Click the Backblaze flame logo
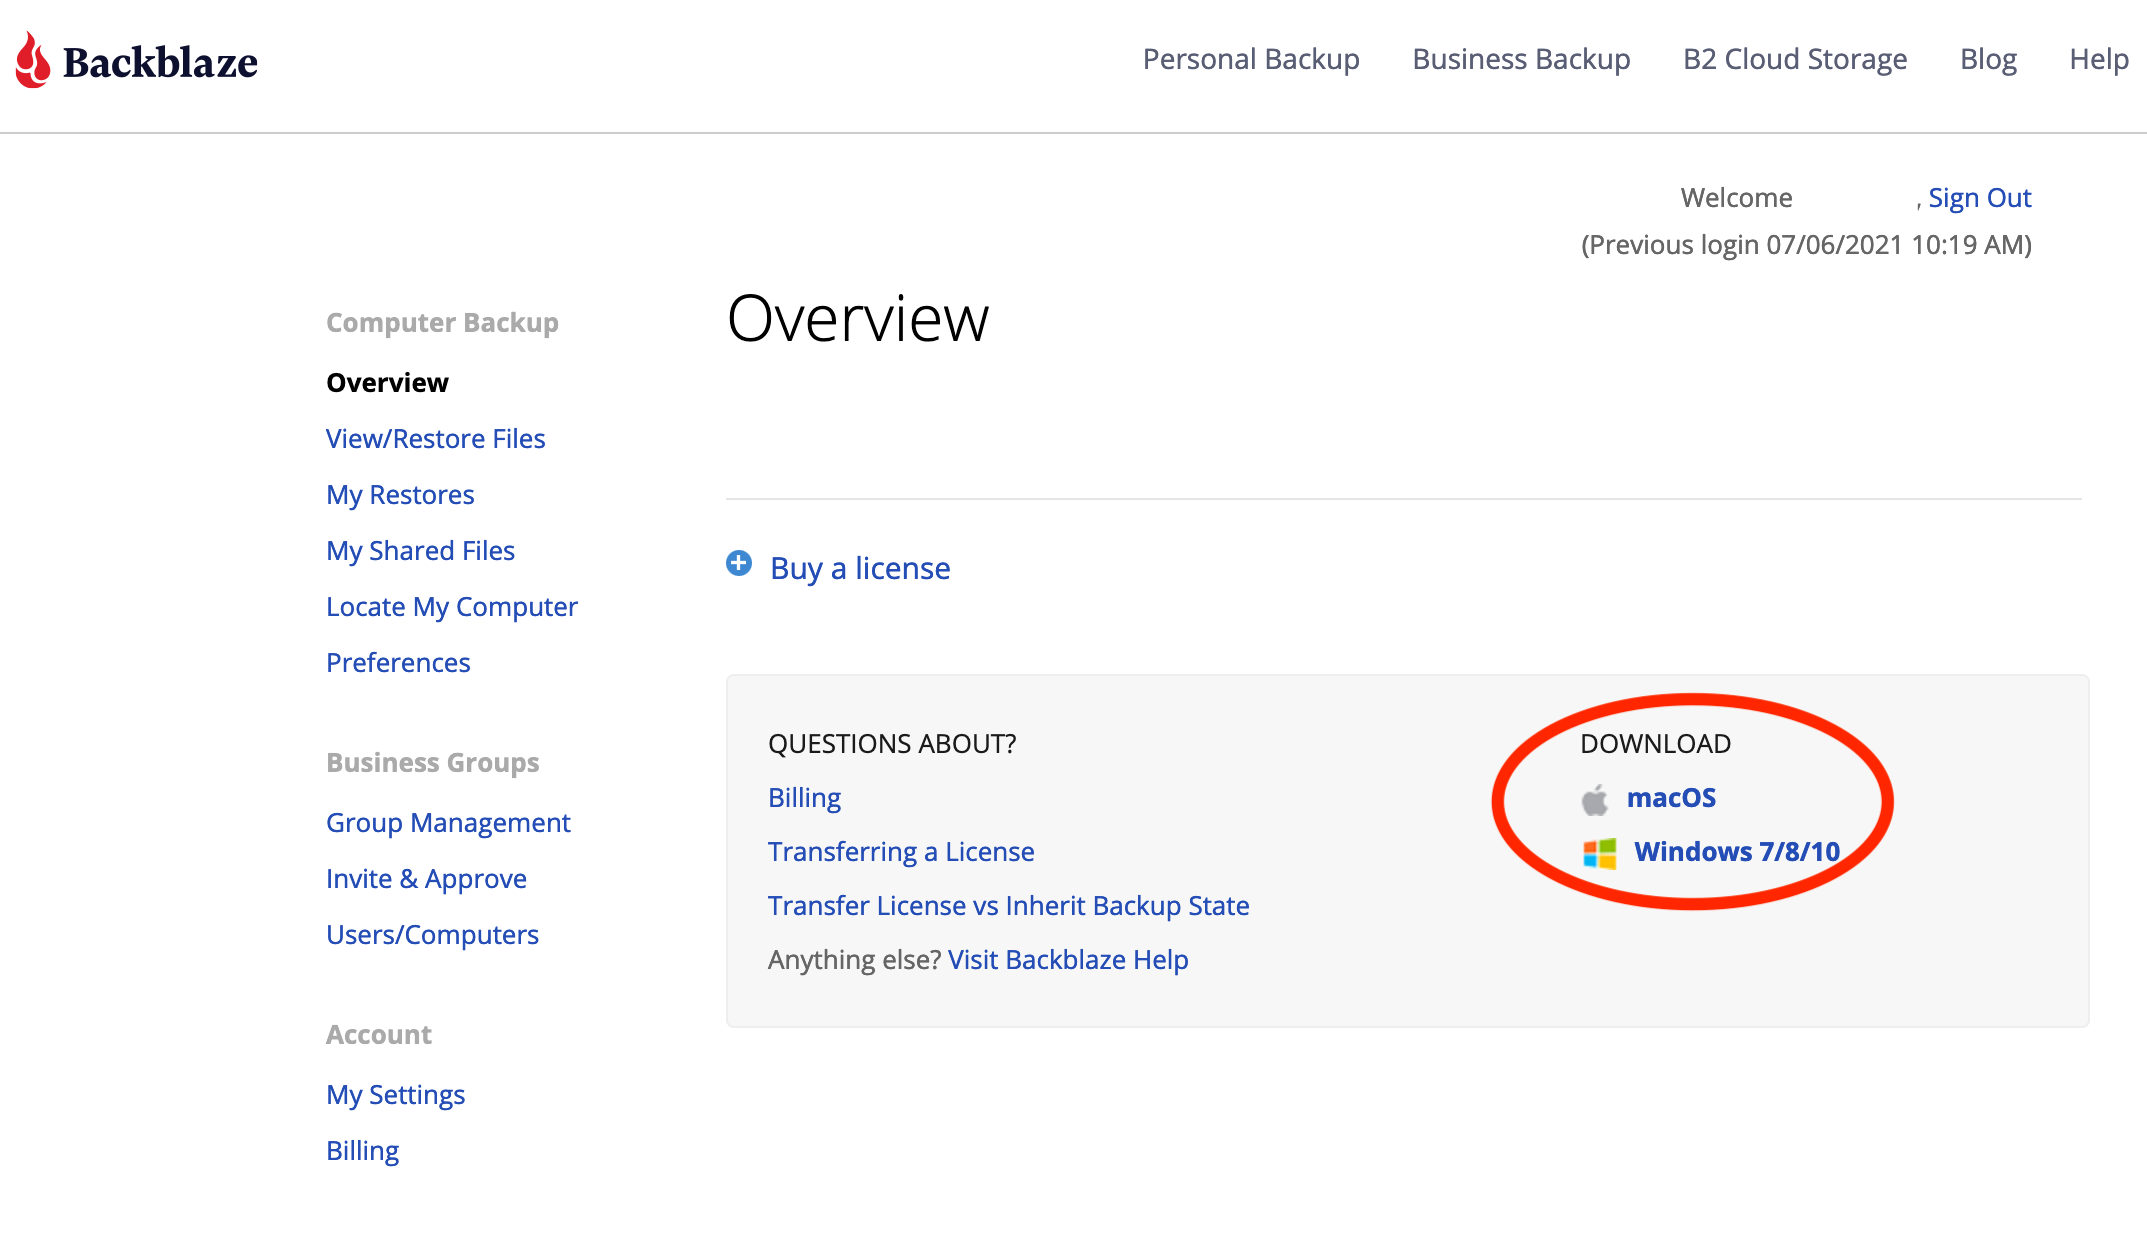This screenshot has width=2147, height=1260. (x=33, y=60)
